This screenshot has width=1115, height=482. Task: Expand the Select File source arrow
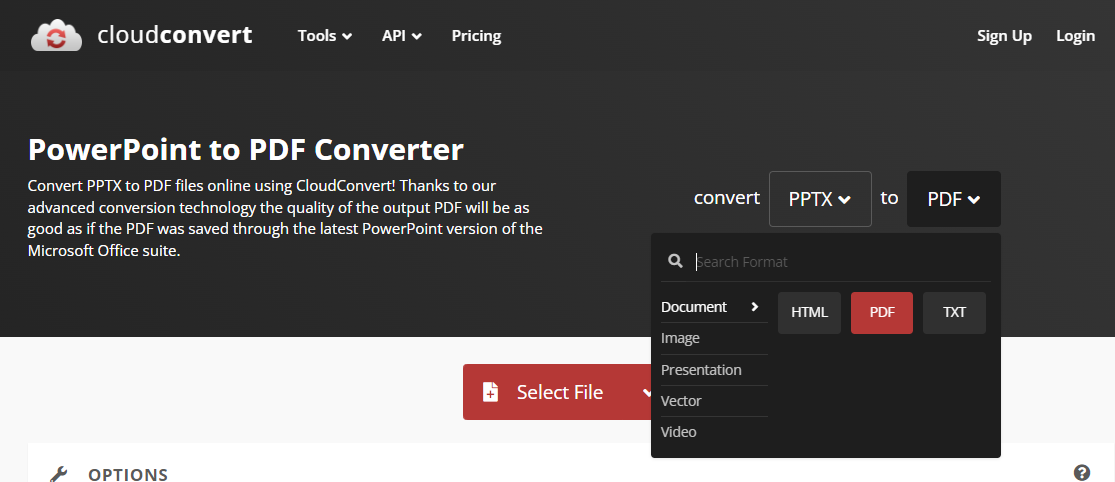point(646,392)
